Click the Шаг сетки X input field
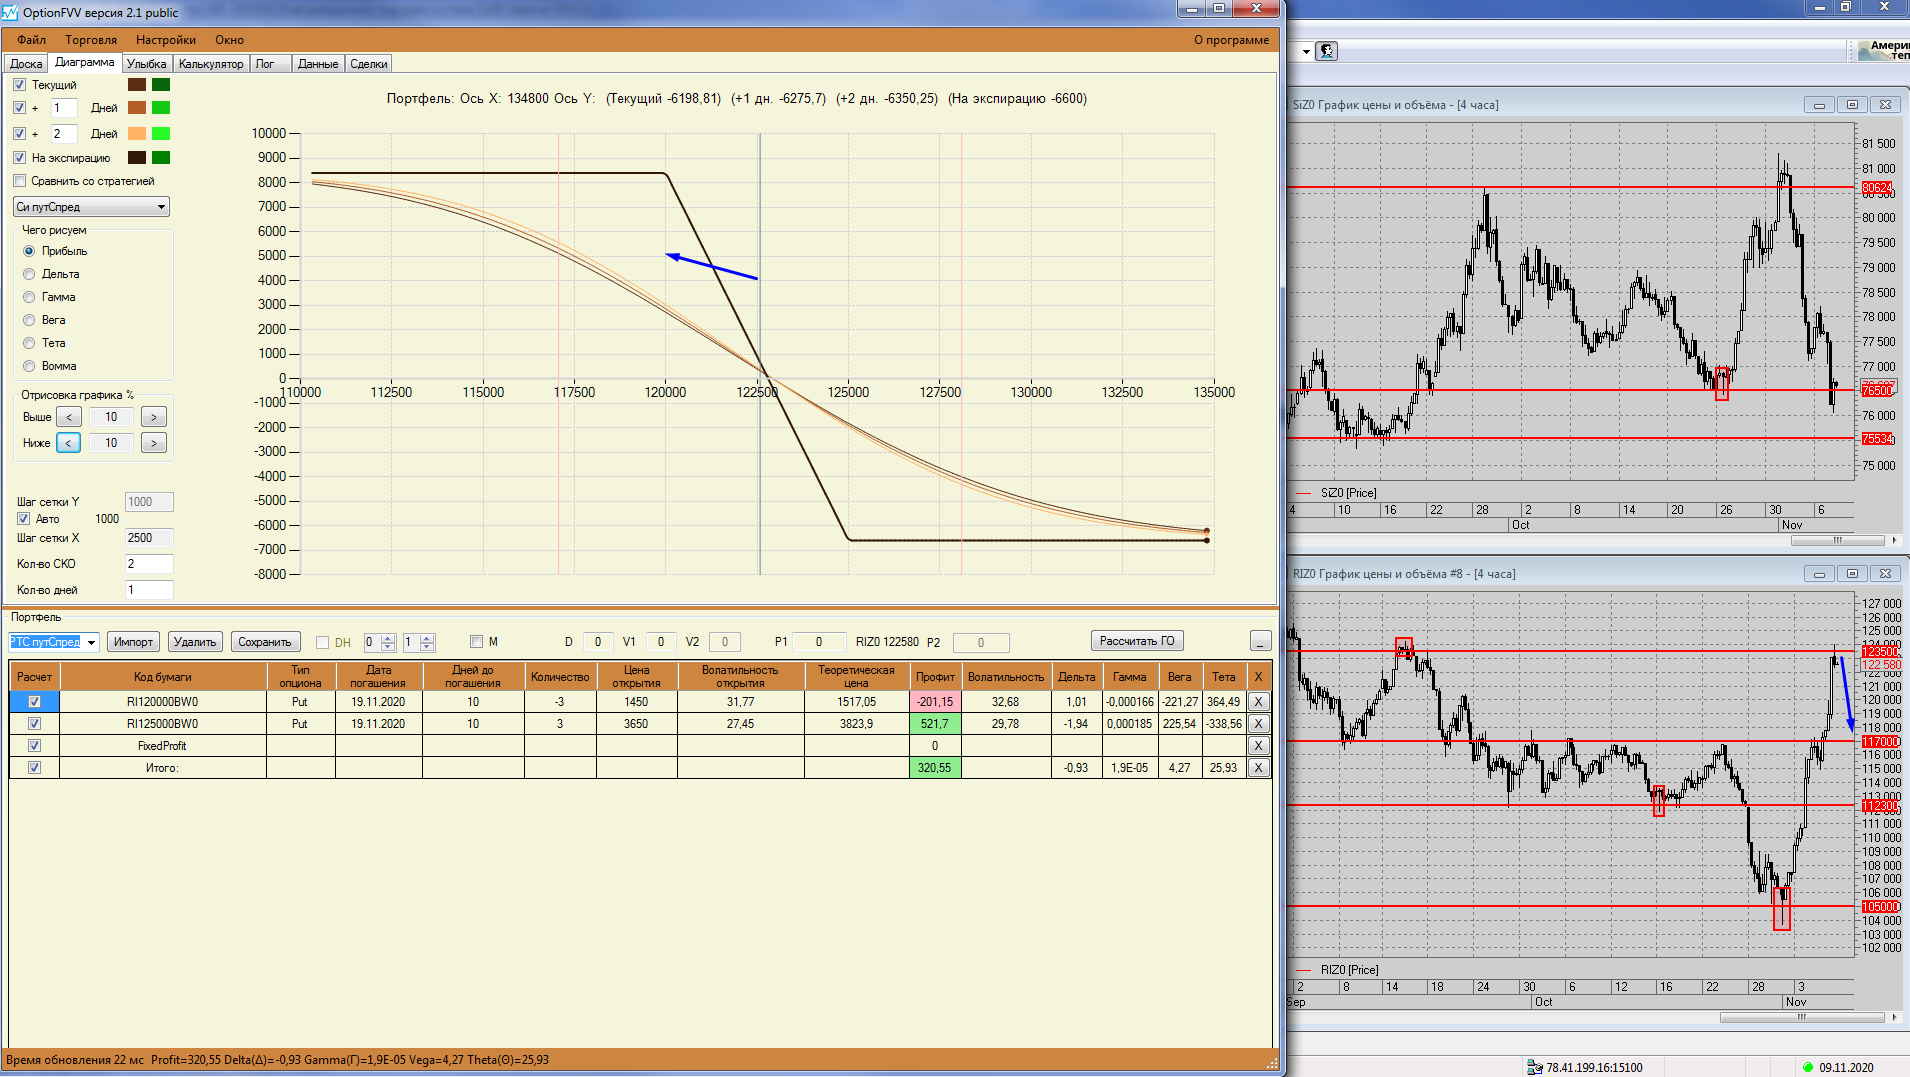Image resolution: width=1910 pixels, height=1077 pixels. (x=149, y=538)
